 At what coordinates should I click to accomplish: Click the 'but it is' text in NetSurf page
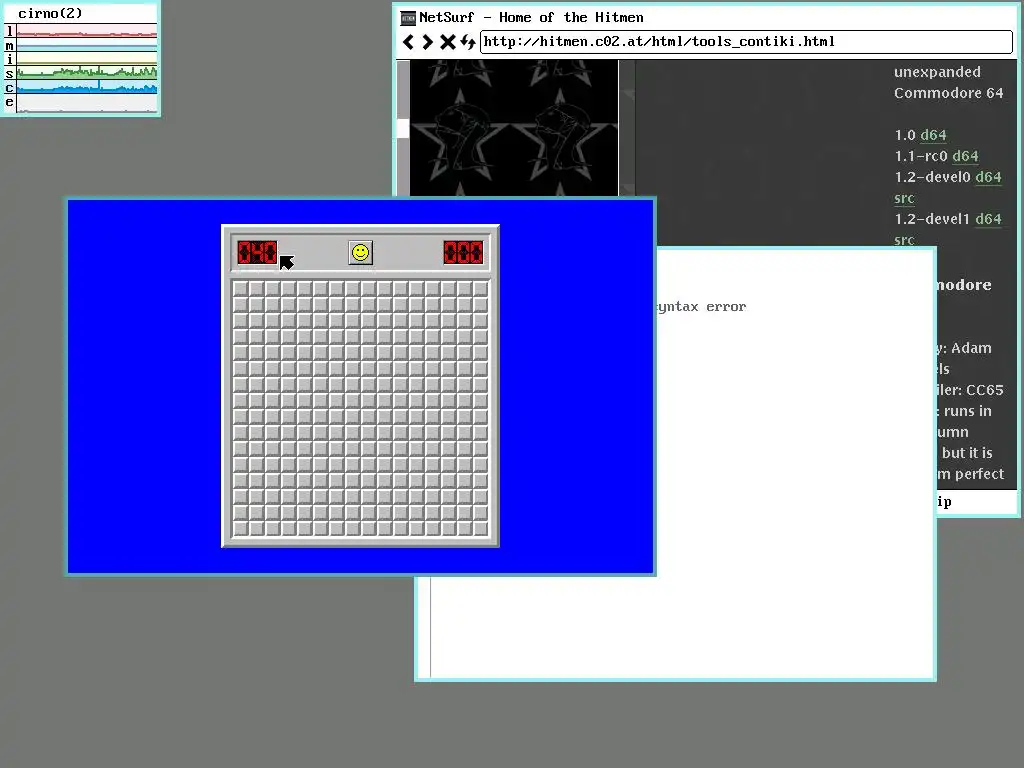(967, 453)
